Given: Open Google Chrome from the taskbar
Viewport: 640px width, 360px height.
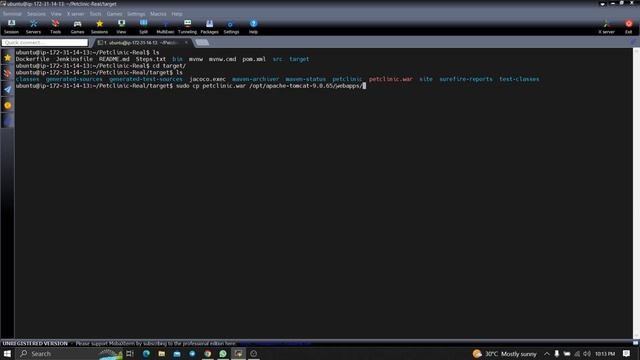Looking at the screenshot, I should click(207, 353).
